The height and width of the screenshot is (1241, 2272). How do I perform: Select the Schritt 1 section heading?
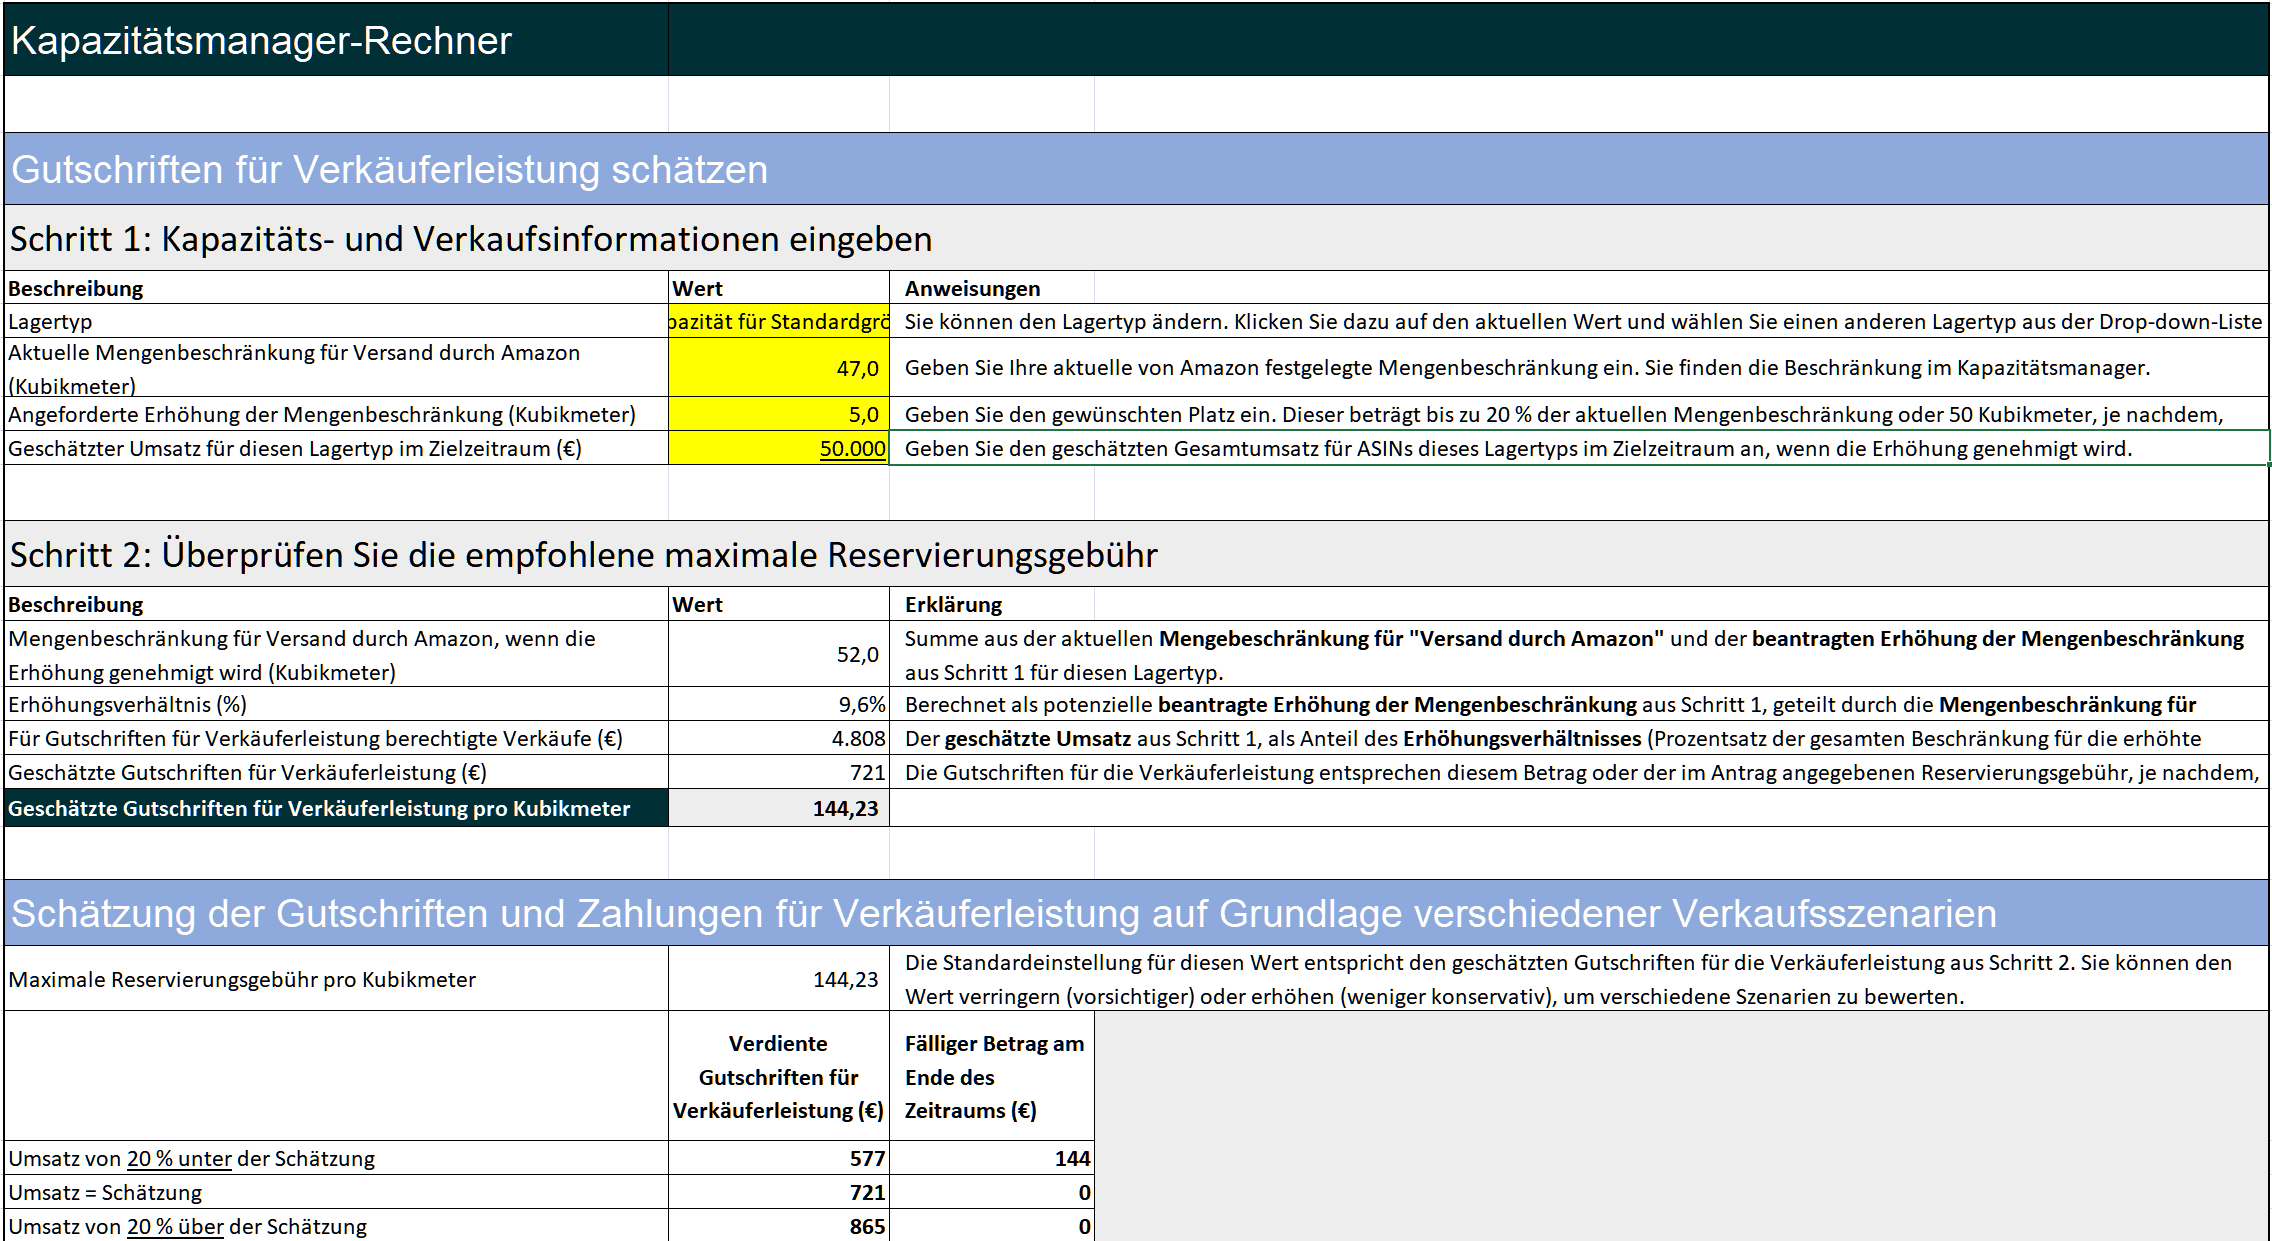470,239
